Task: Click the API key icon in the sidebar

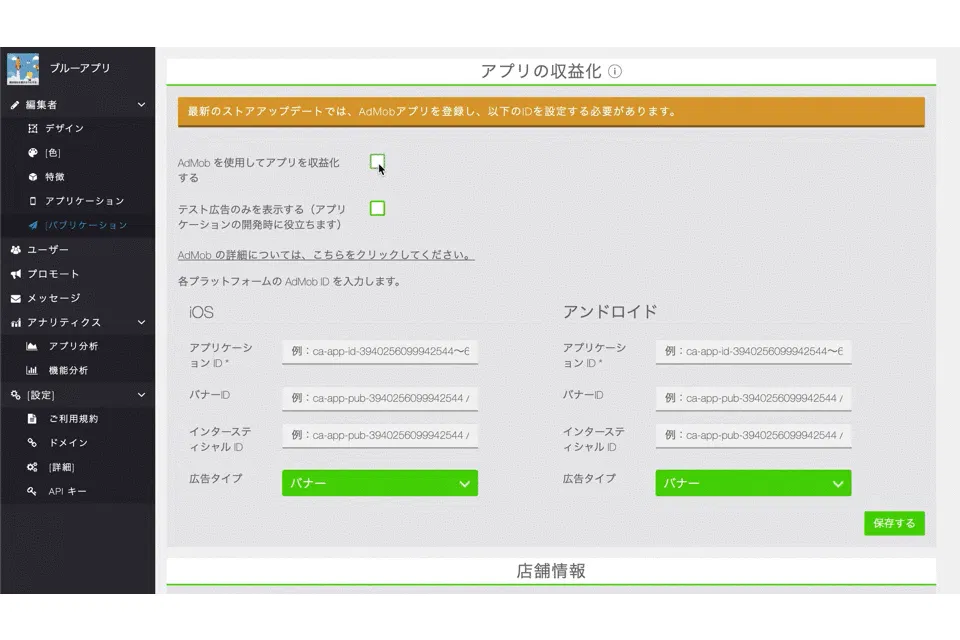Action: pos(32,491)
